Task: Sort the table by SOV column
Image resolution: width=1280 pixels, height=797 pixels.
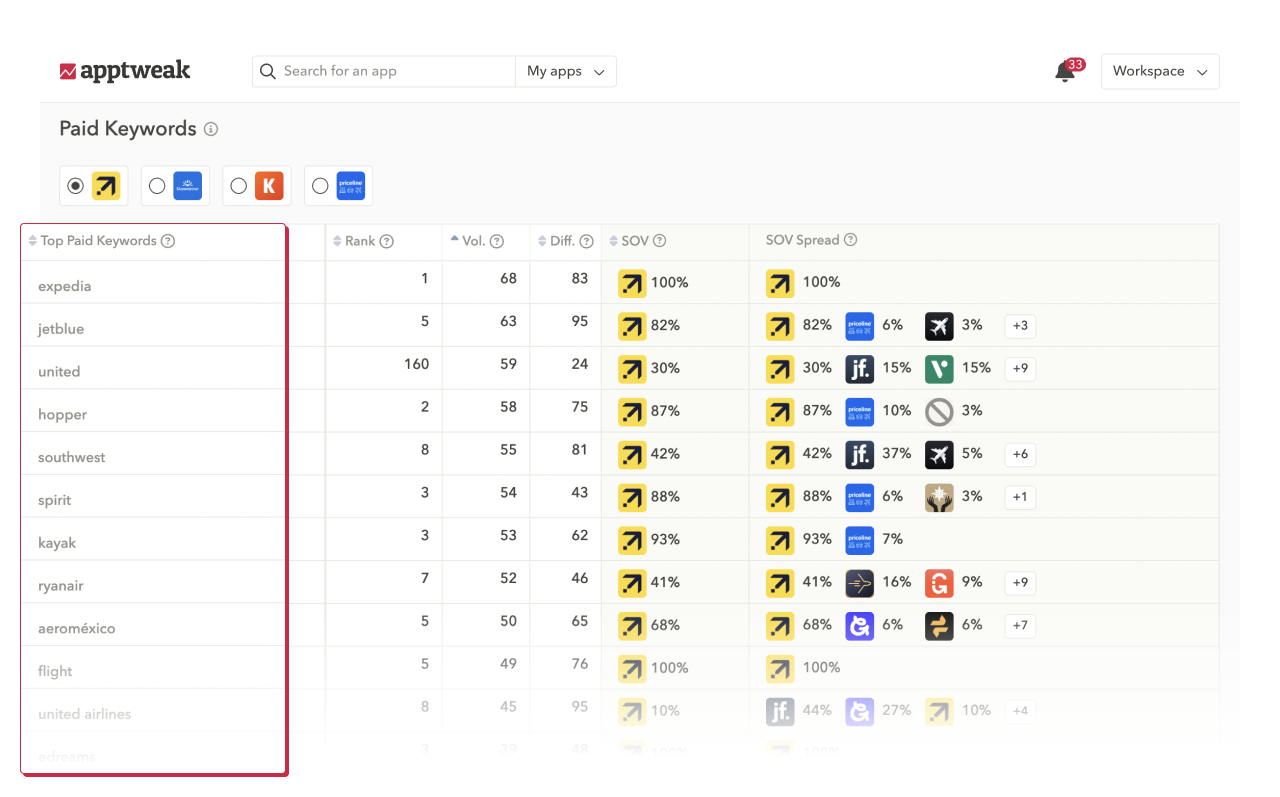Action: pyautogui.click(x=614, y=242)
